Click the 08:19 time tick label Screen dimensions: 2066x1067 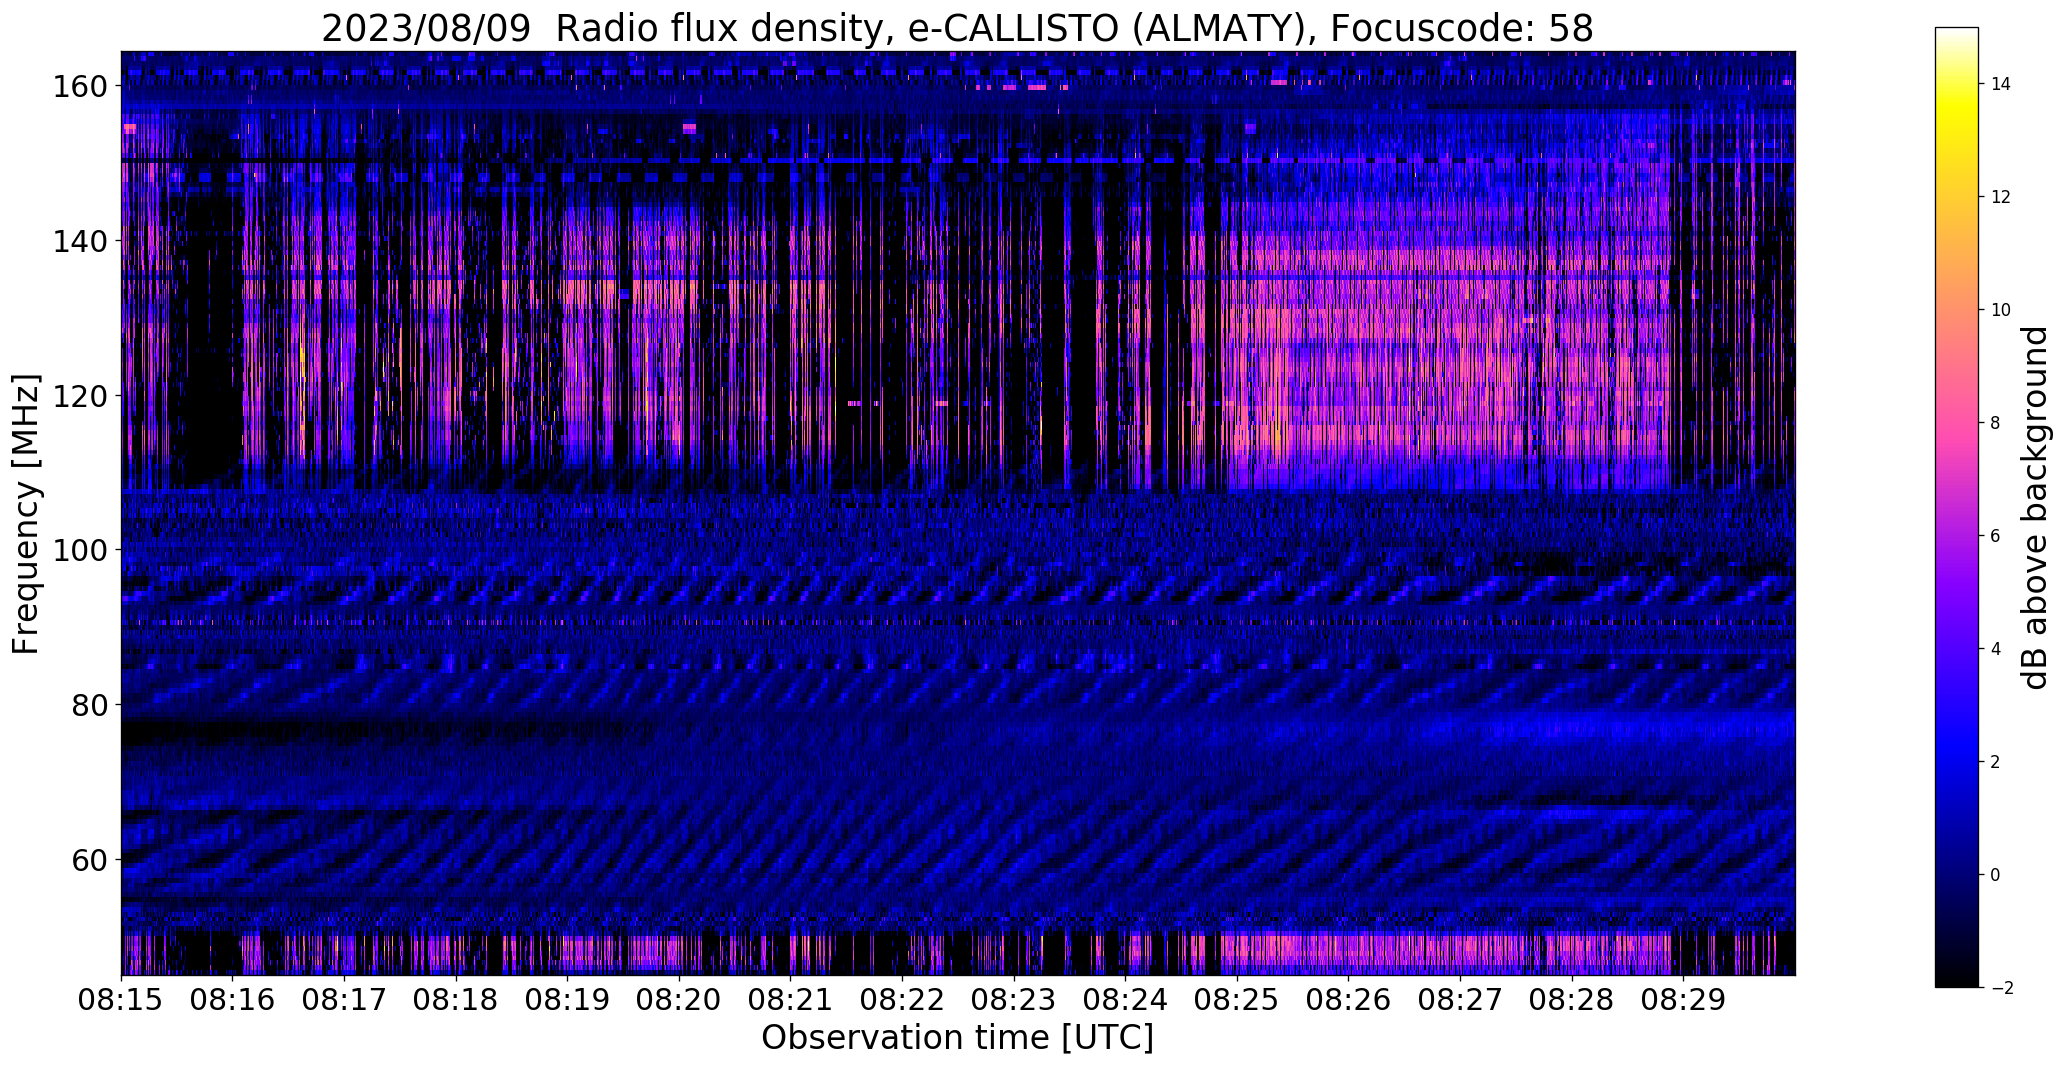(x=567, y=1000)
